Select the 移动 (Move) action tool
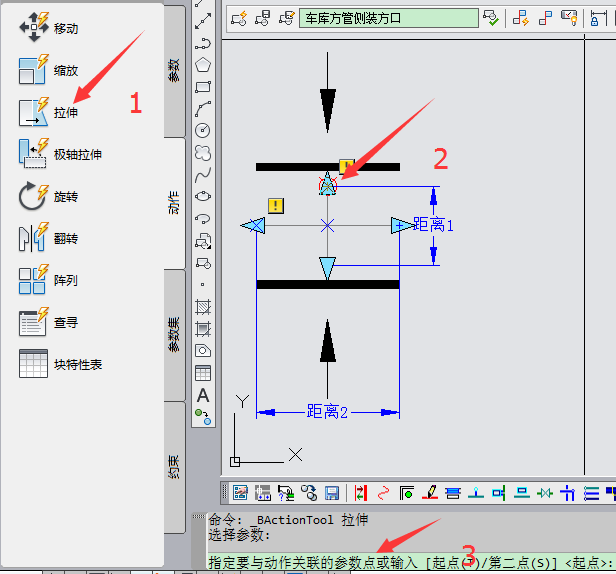The image size is (616, 574). 49,28
